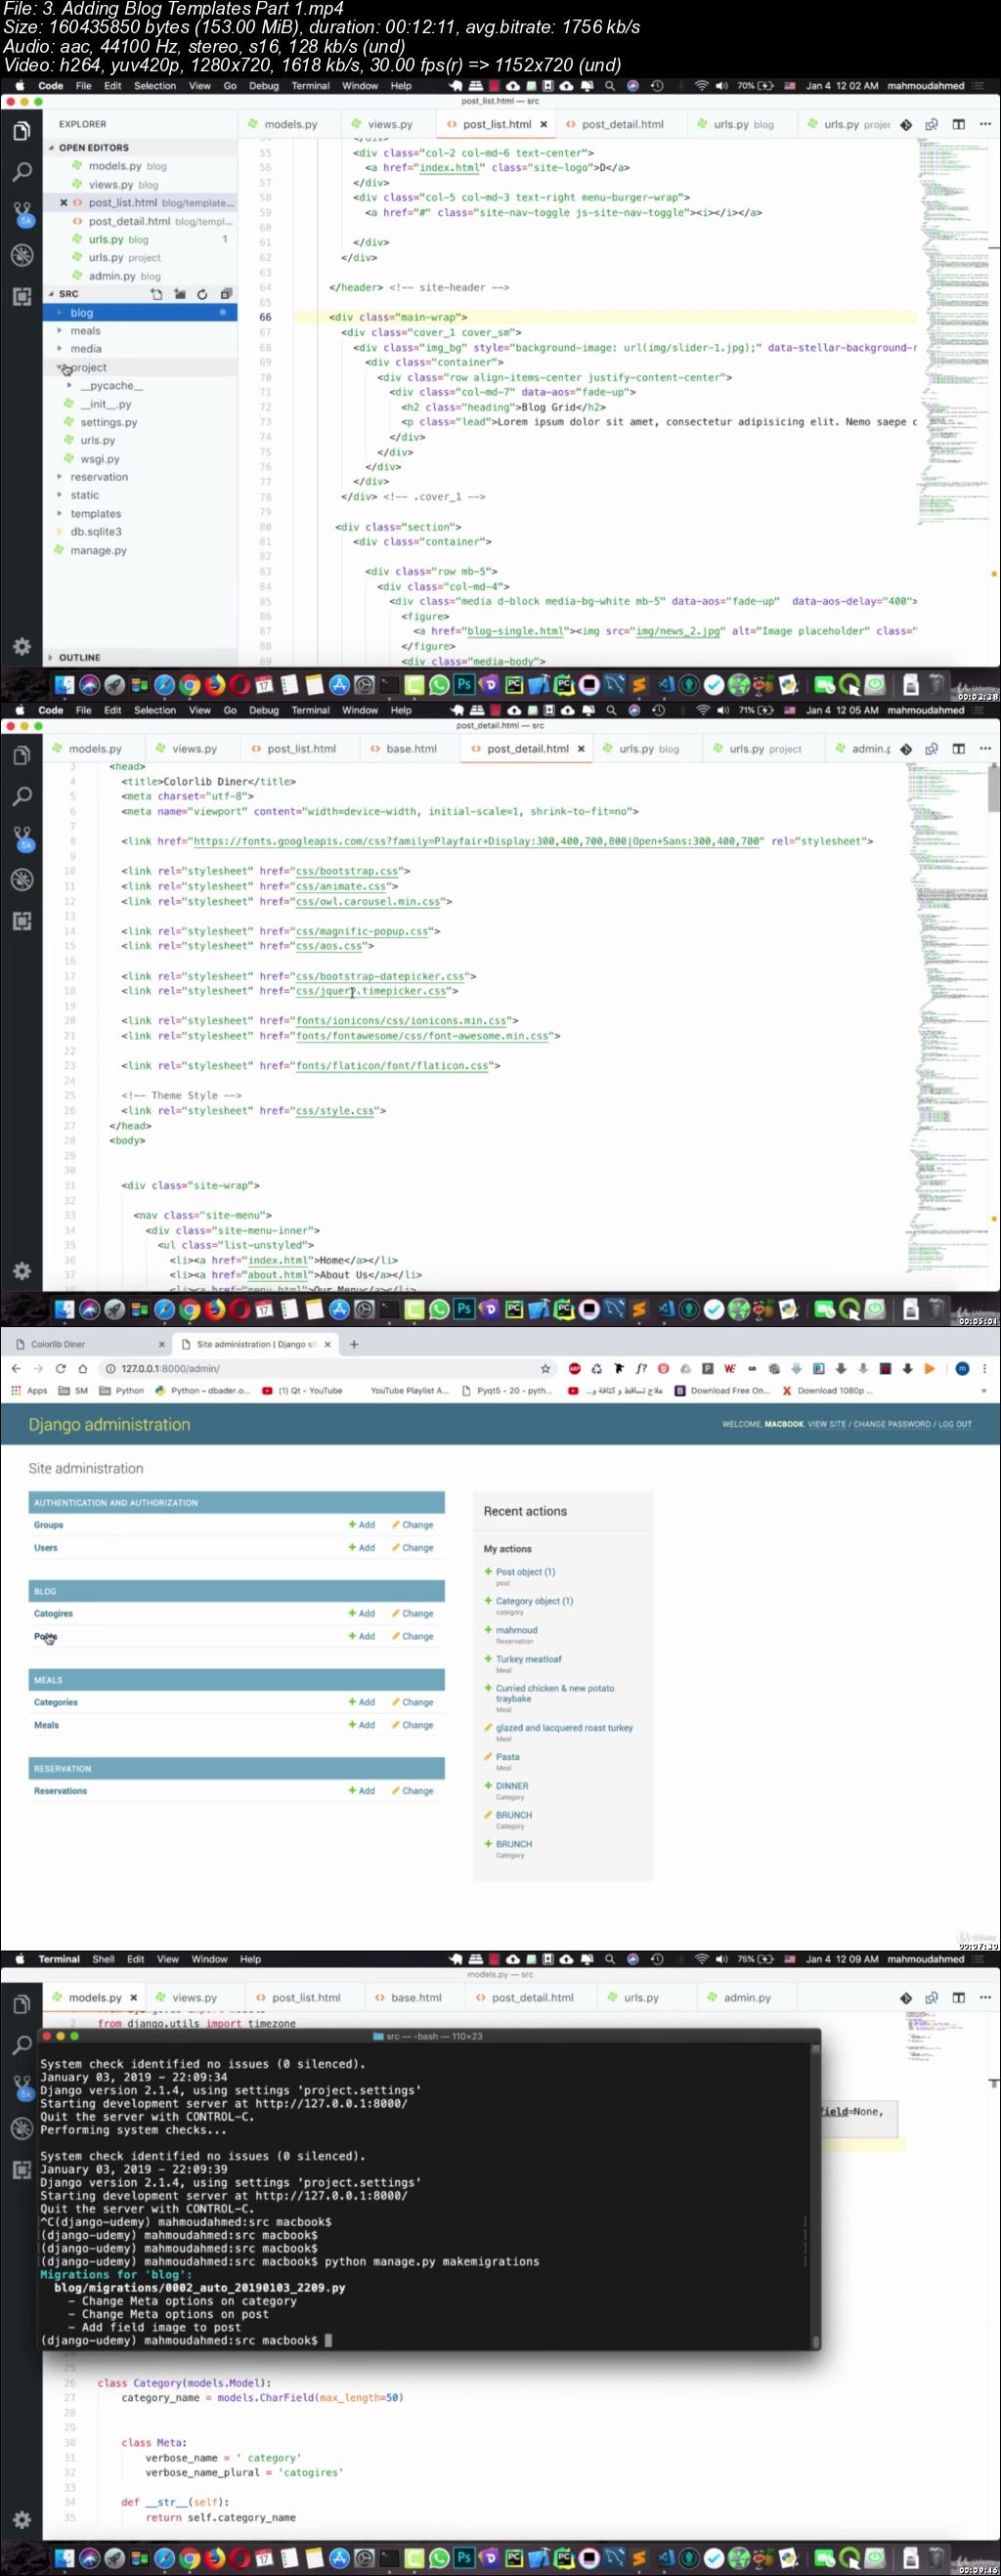Open the Debug menu in the second window's menu bar
This screenshot has height=2576, width=1001.
coord(264,711)
